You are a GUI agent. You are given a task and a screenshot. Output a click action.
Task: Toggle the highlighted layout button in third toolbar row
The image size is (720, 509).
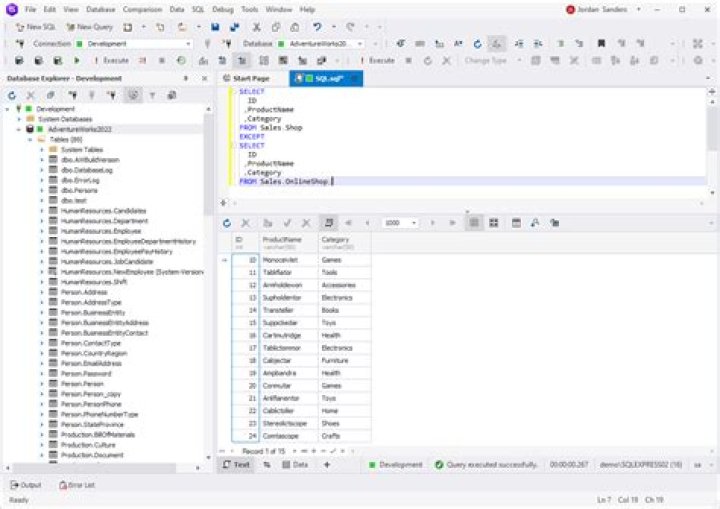pos(242,60)
